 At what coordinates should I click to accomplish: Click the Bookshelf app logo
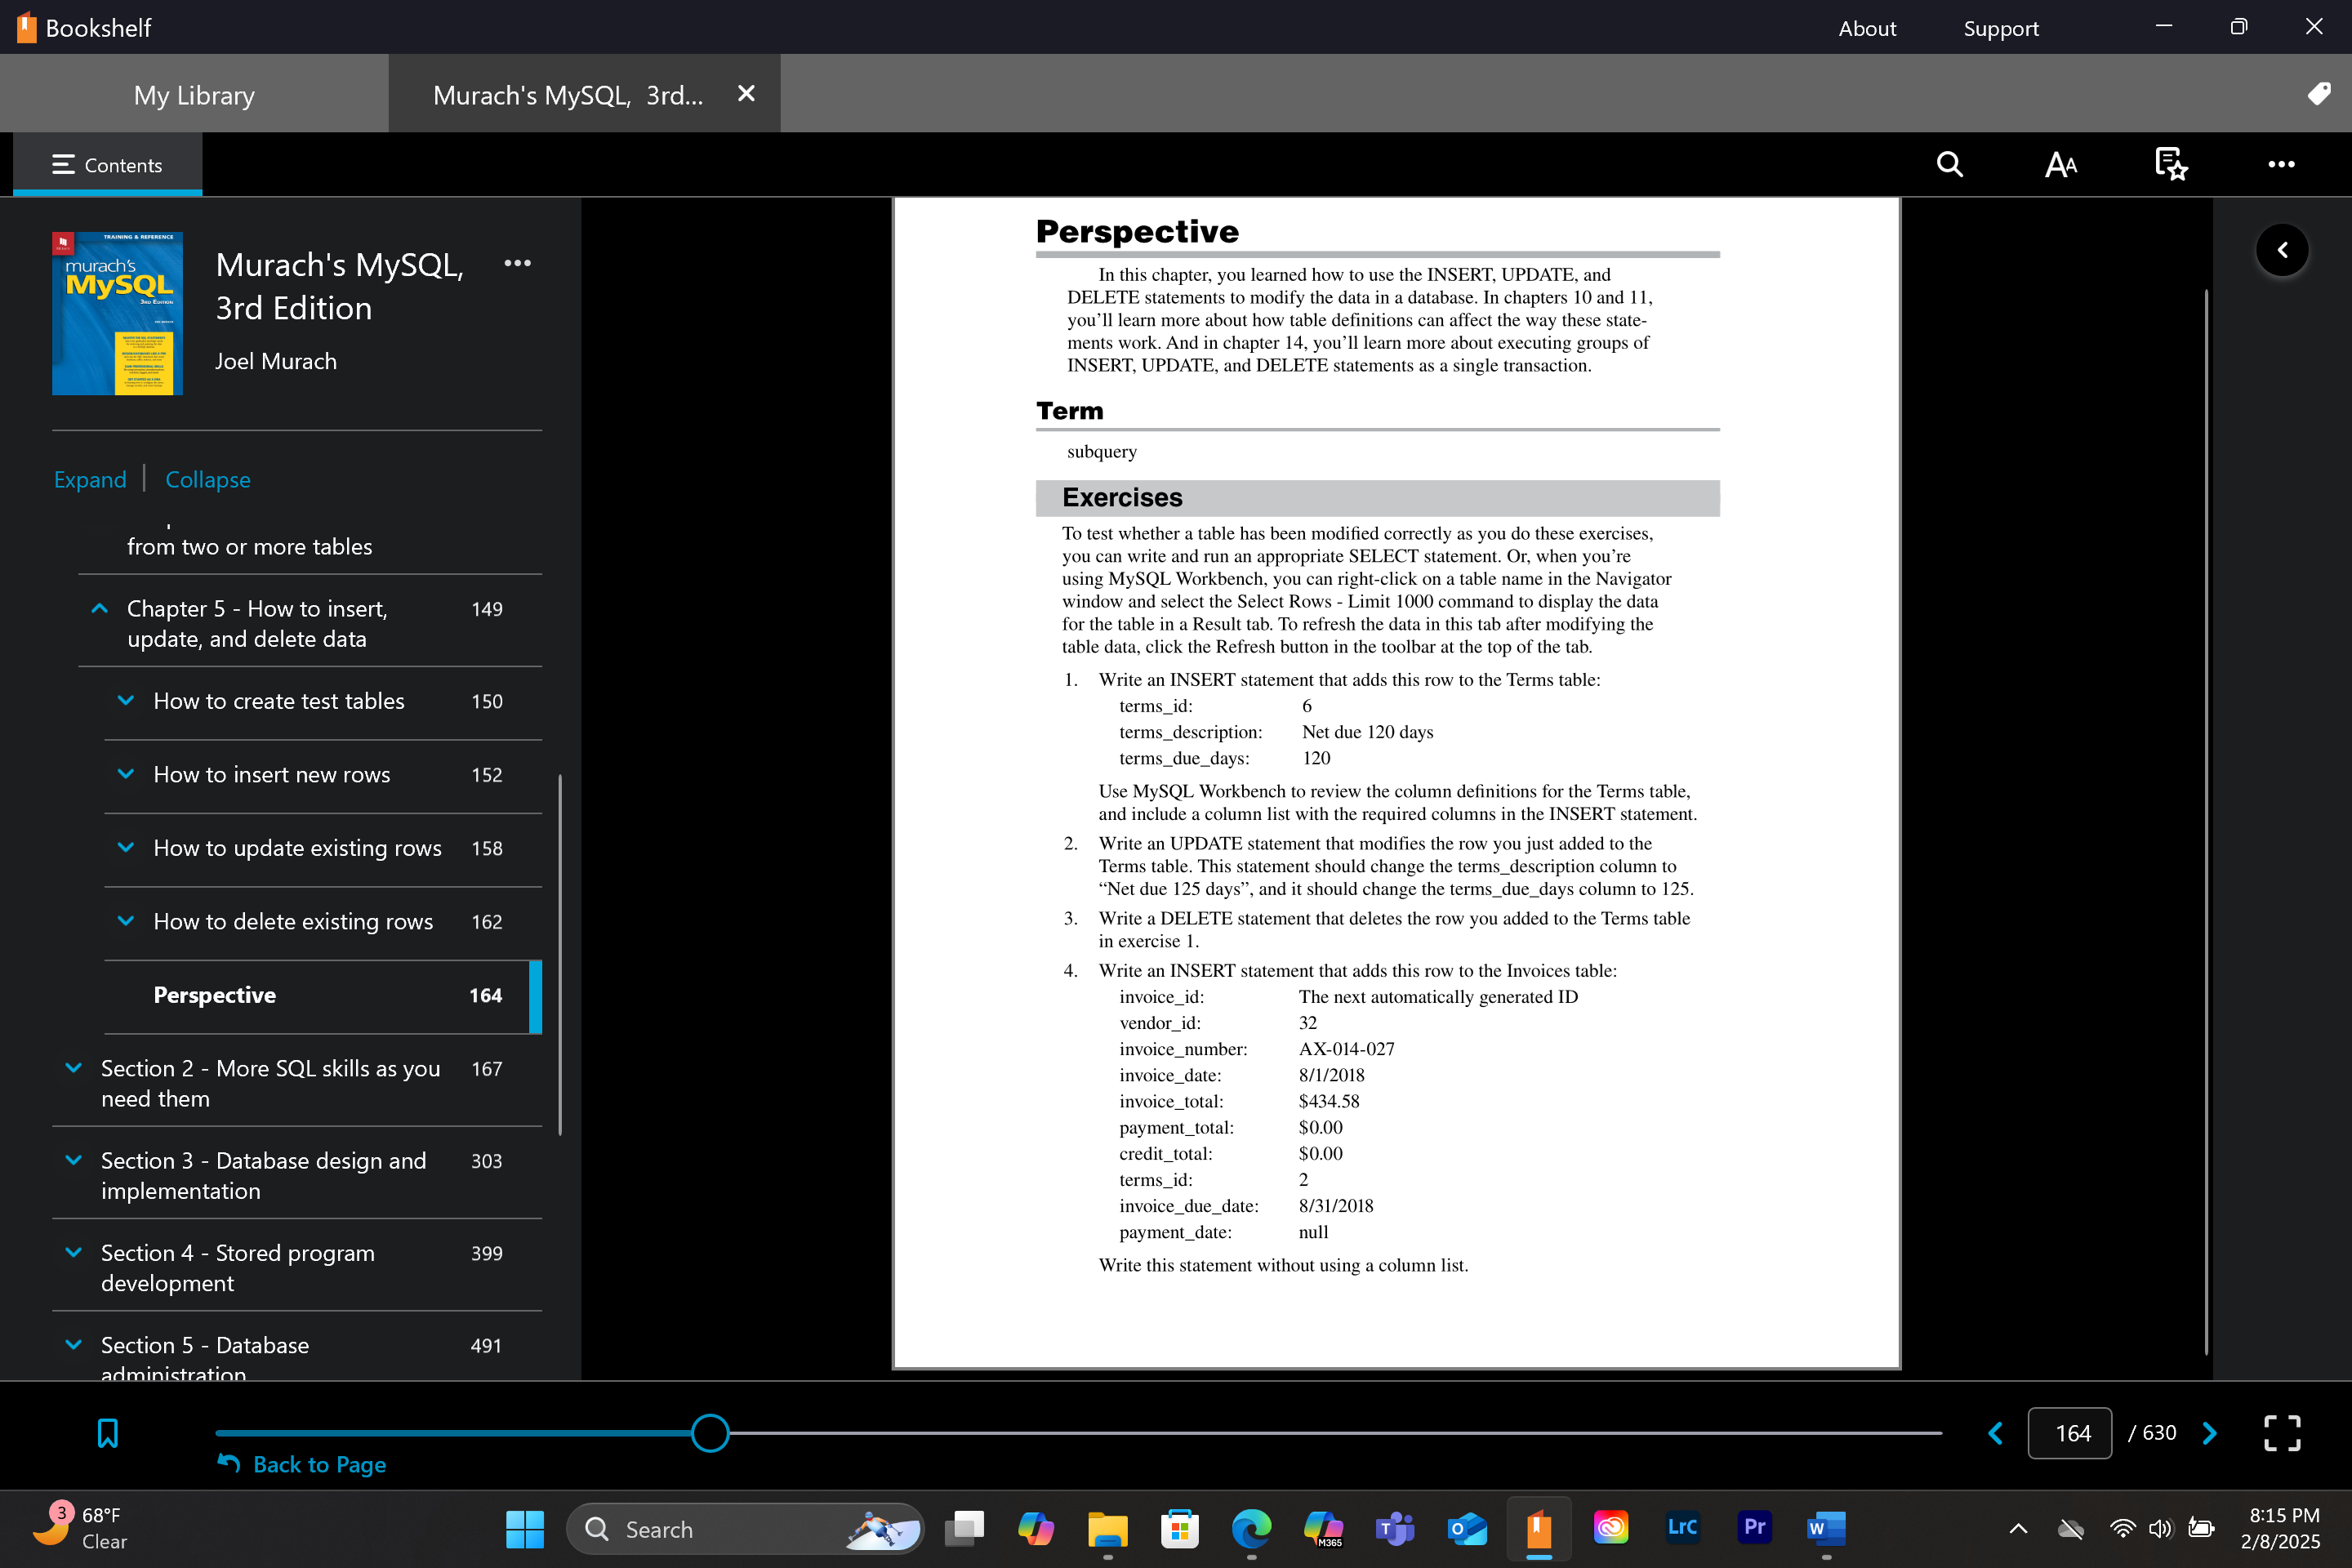point(27,27)
